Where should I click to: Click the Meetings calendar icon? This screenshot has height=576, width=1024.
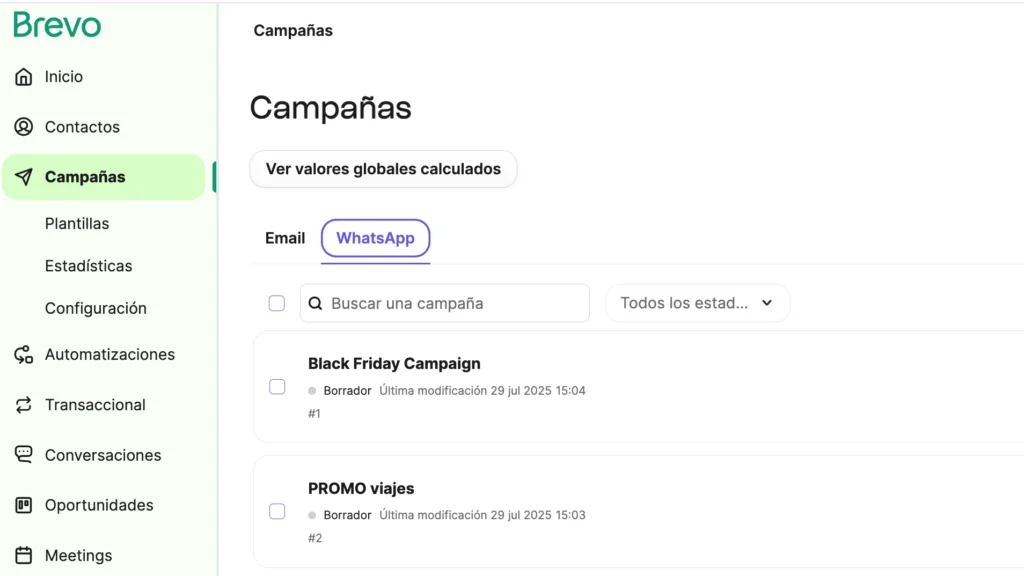(x=24, y=555)
